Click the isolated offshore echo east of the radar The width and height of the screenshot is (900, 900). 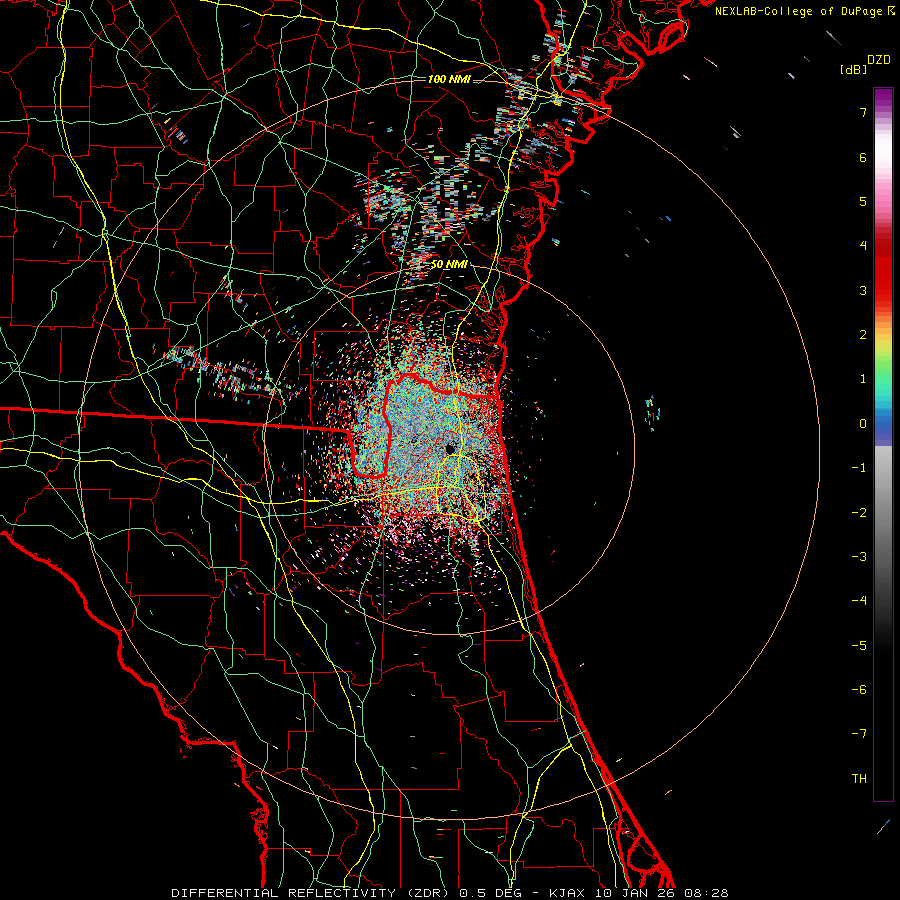point(652,412)
